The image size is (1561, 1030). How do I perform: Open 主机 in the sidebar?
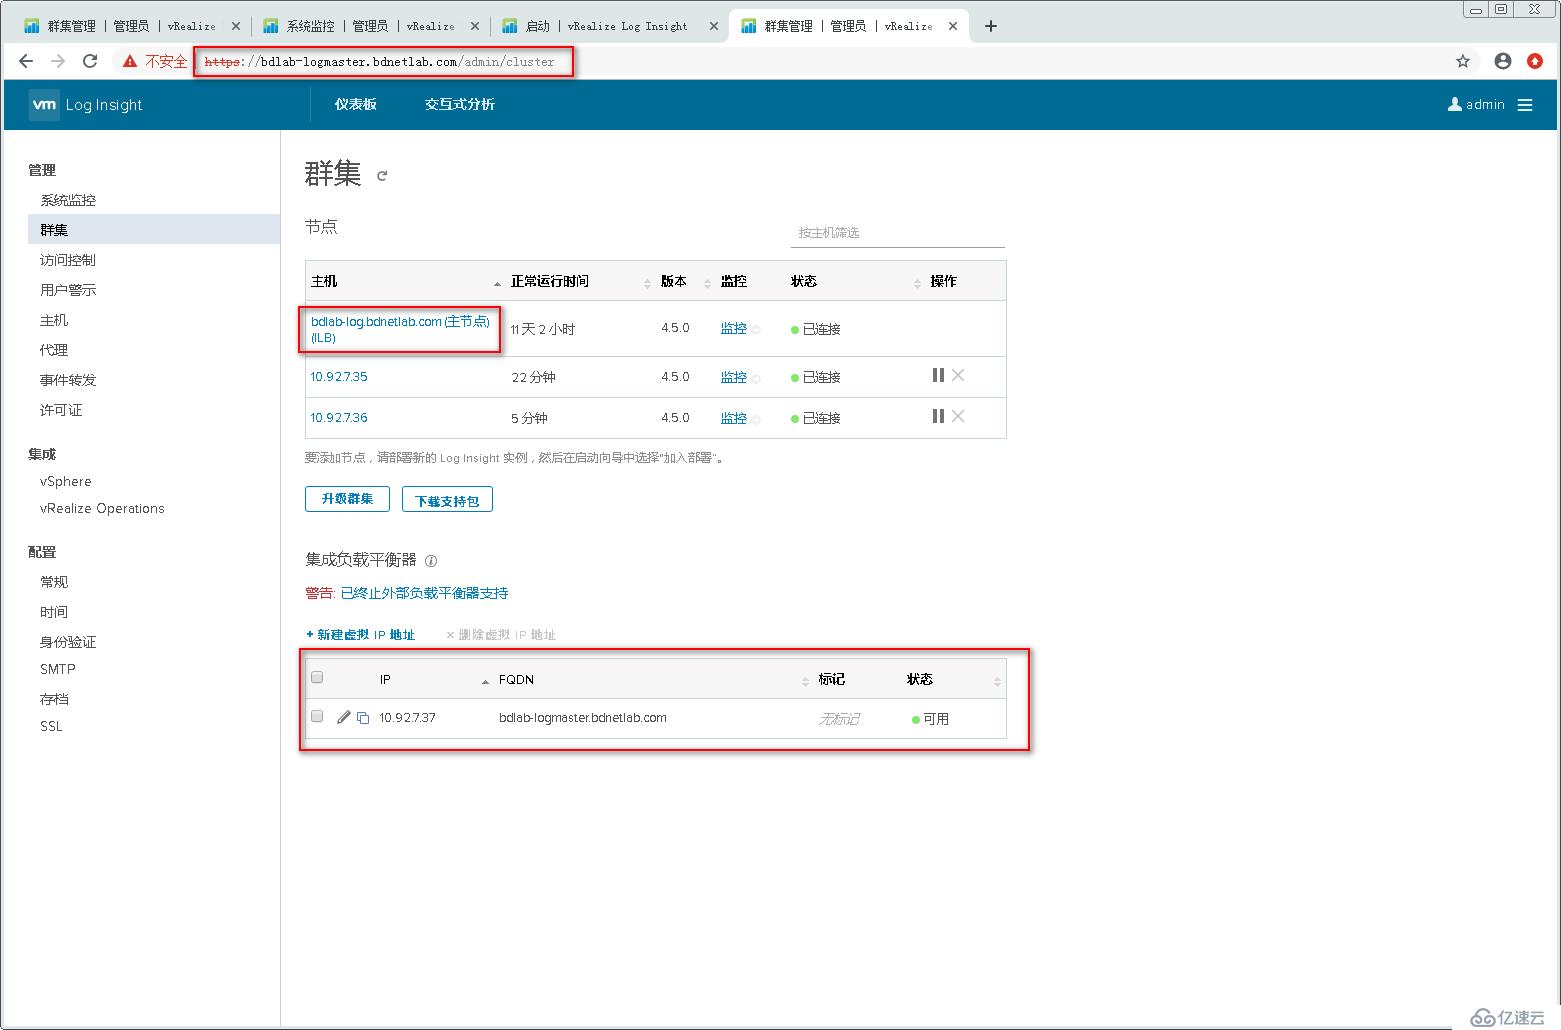54,320
